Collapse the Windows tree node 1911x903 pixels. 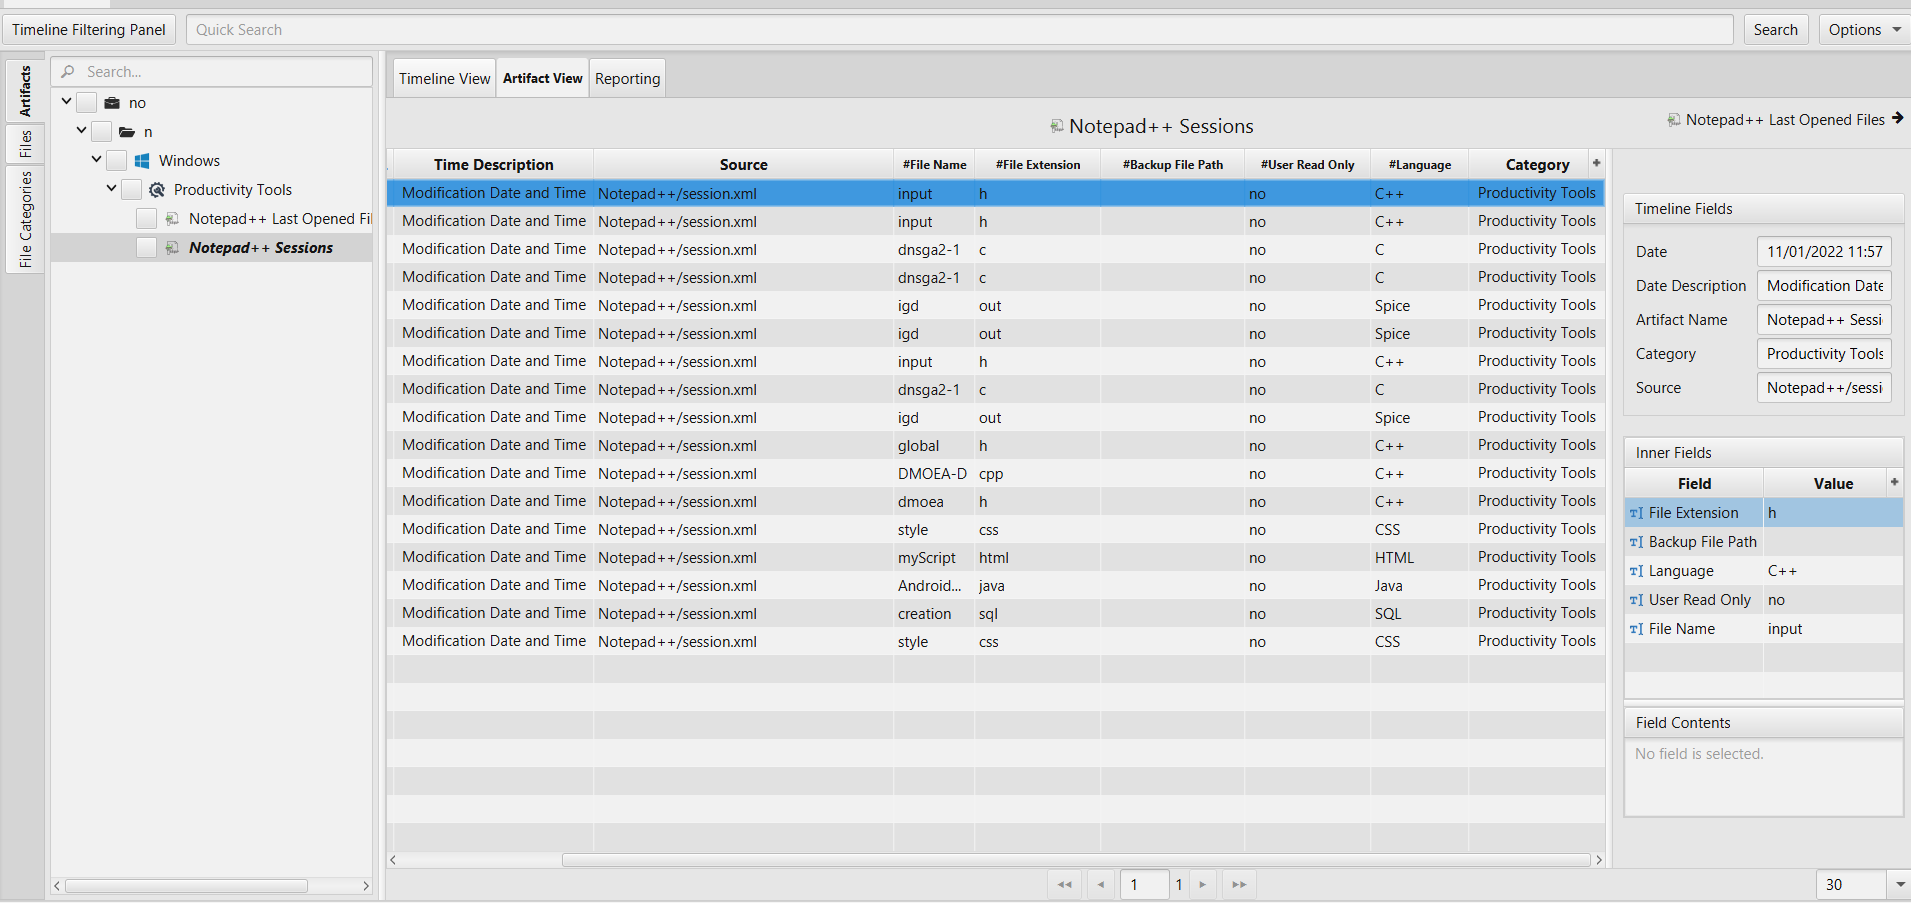pyautogui.click(x=96, y=160)
